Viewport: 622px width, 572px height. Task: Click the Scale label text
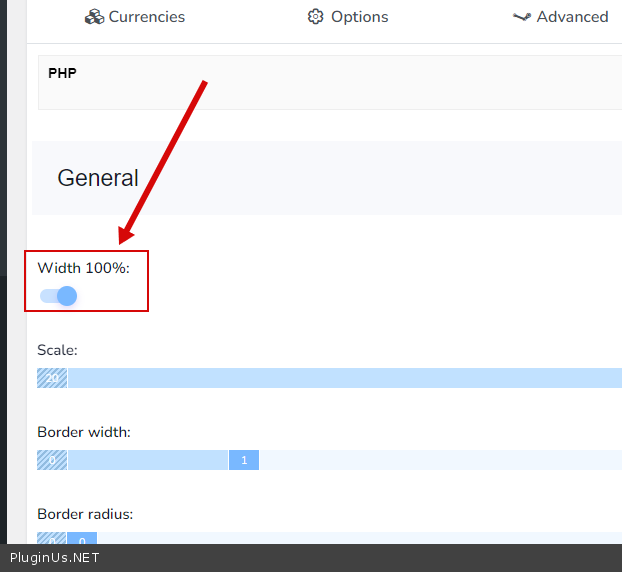[x=57, y=350]
